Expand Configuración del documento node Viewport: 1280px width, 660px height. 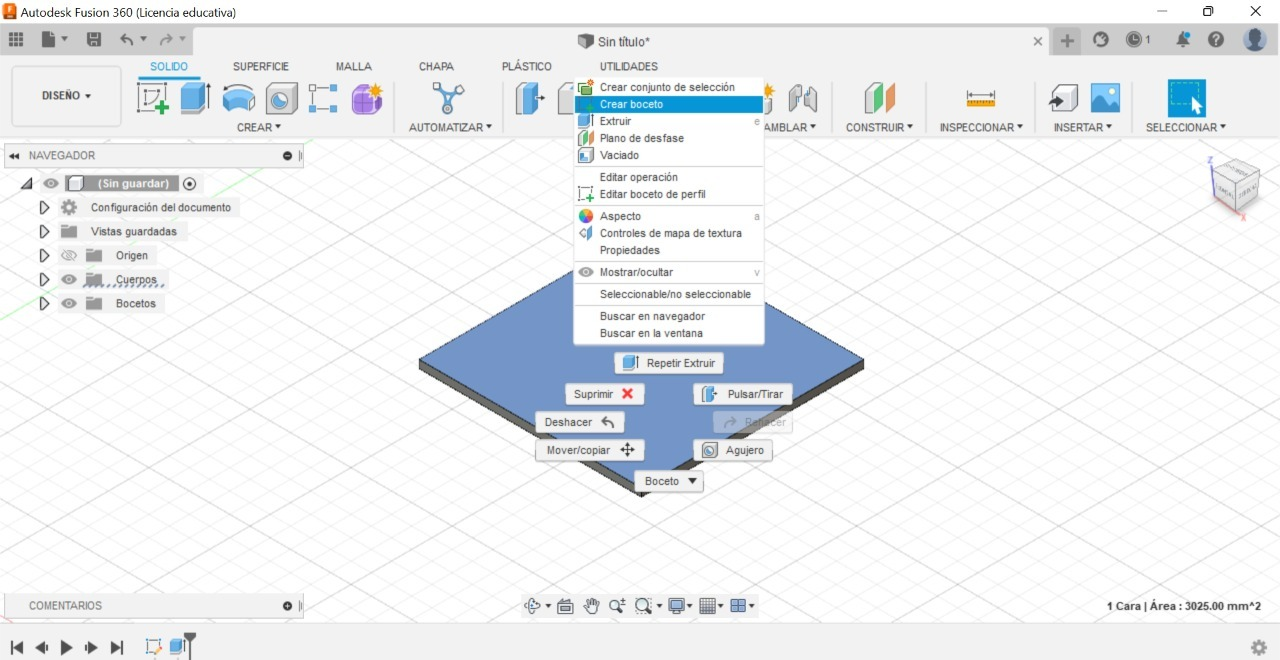pos(44,207)
